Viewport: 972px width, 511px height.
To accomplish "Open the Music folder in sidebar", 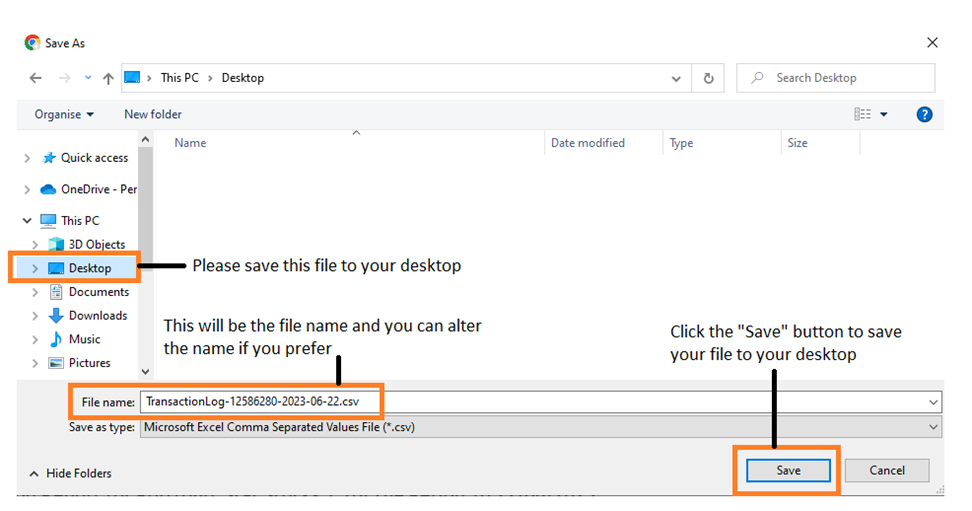I will coord(84,339).
